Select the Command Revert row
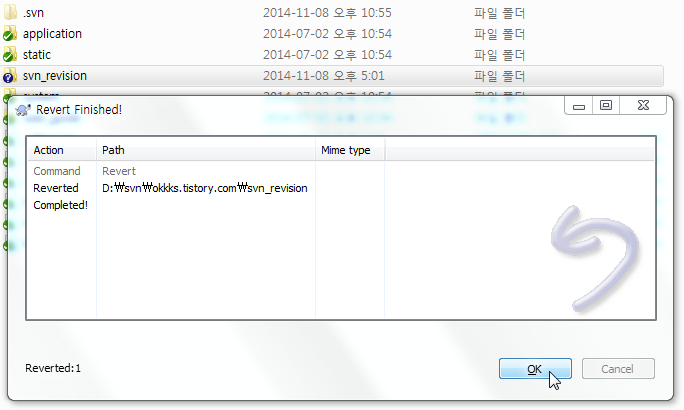Screen dimensions: 684x410 coord(341,171)
